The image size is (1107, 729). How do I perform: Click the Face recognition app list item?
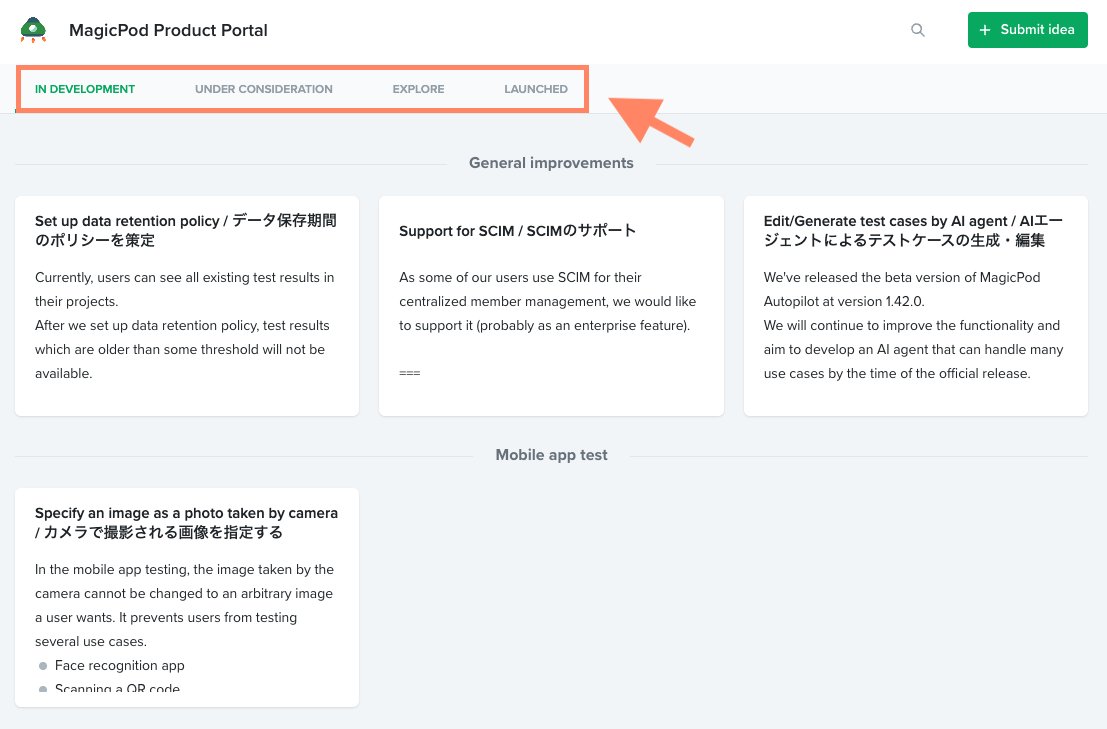[x=120, y=665]
